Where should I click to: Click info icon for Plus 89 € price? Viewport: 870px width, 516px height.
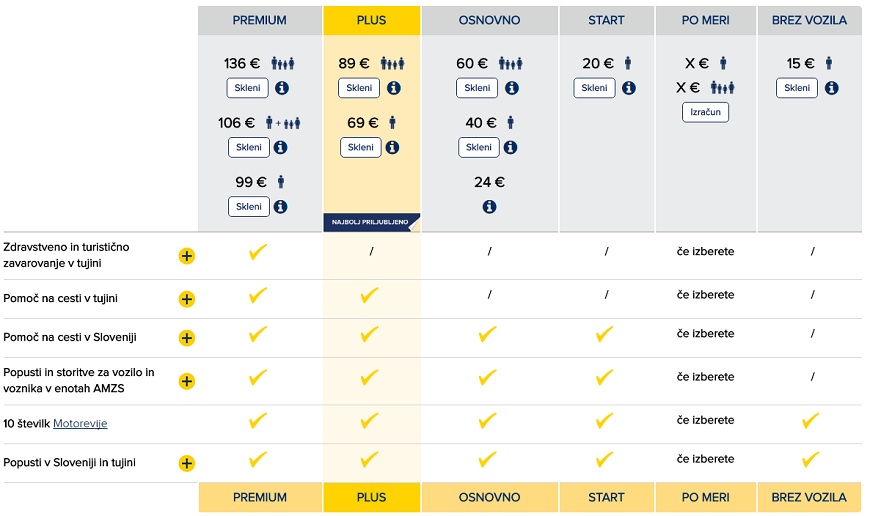pos(393,88)
